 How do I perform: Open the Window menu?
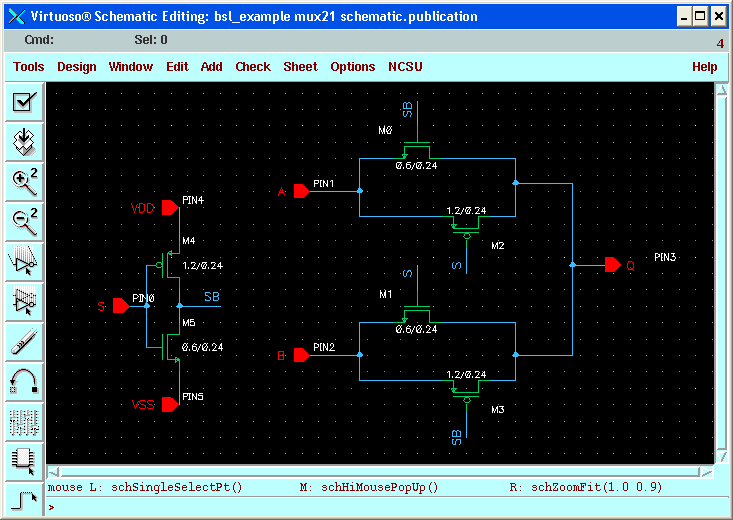130,67
